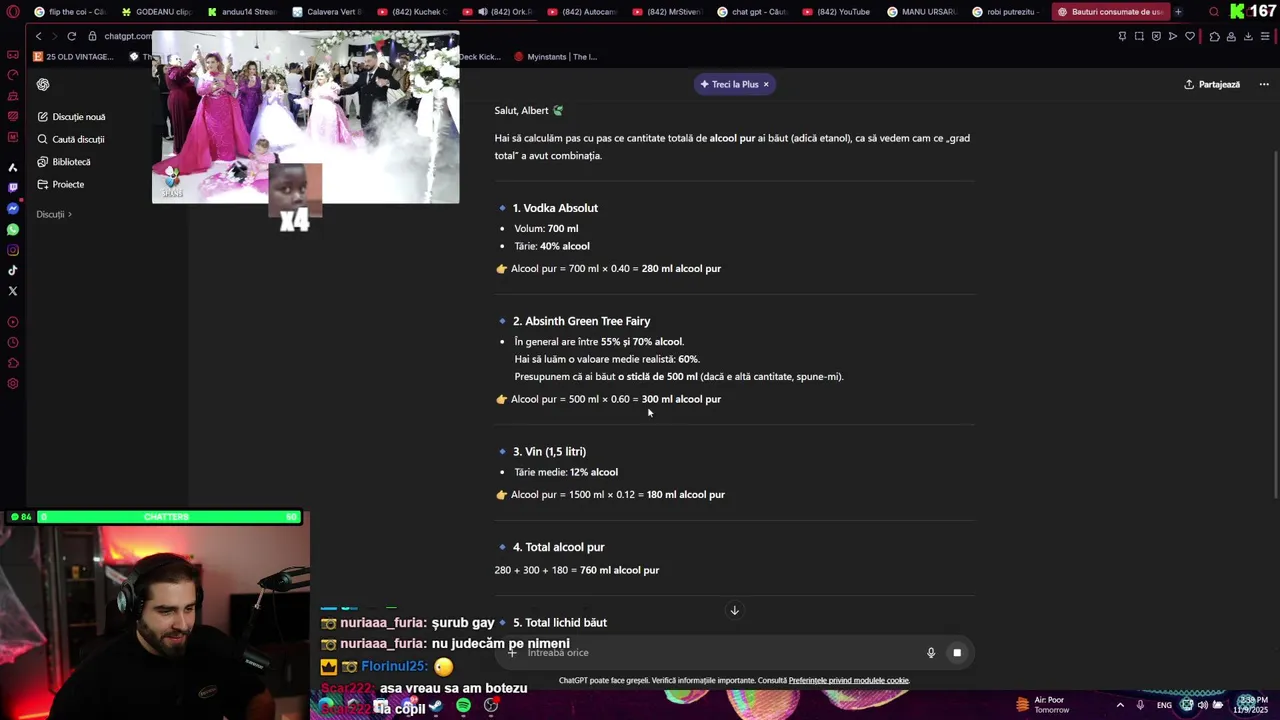The image size is (1280, 720).
Task: Switch to the (842) Ork tab
Action: tap(496, 12)
